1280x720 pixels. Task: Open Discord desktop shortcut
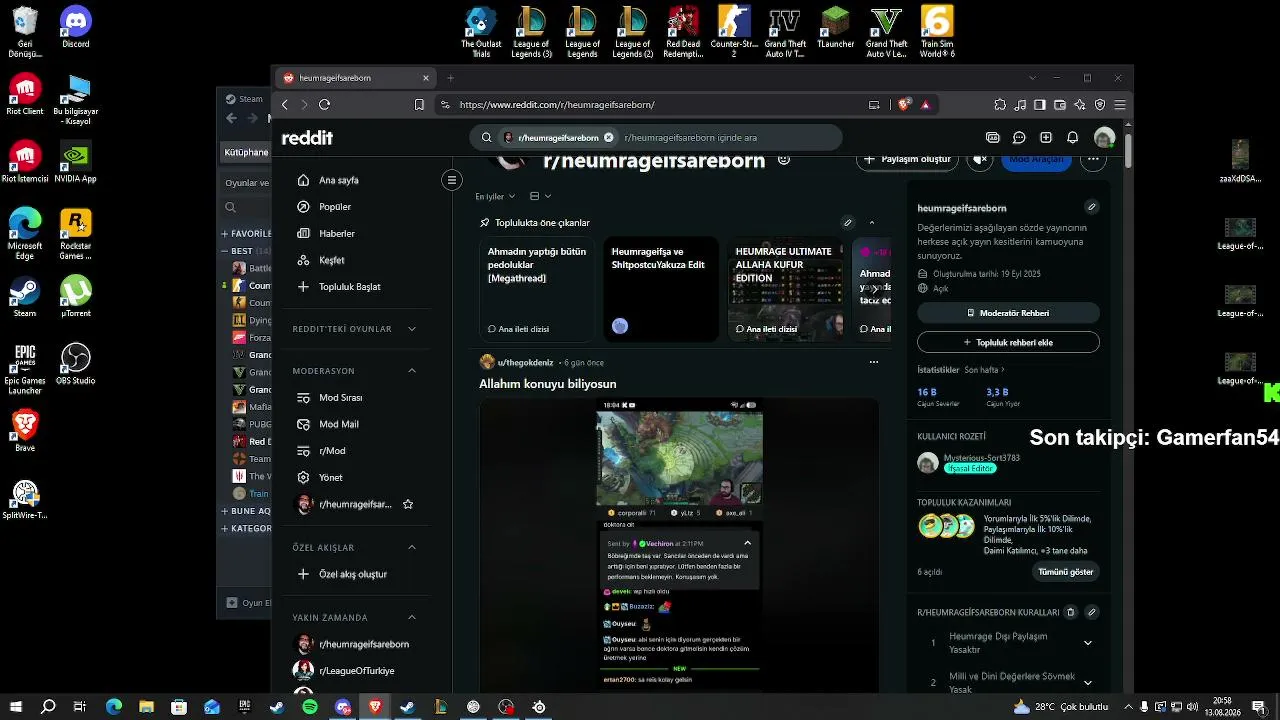click(76, 28)
